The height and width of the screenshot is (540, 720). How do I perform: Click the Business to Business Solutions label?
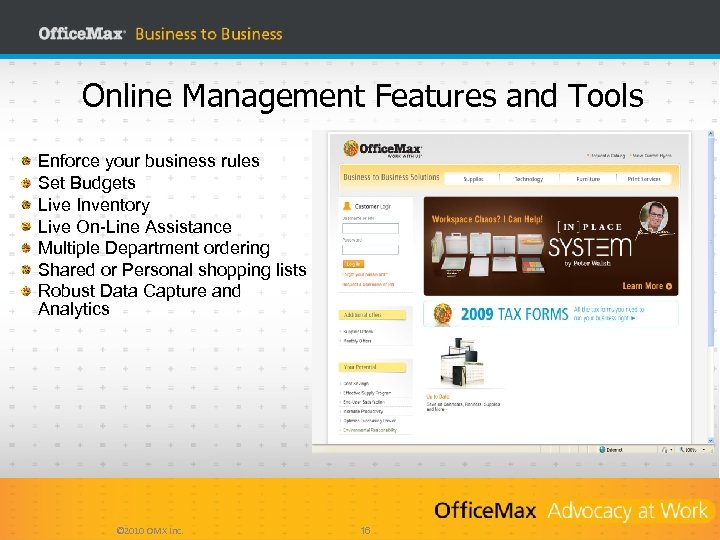pyautogui.click(x=391, y=177)
